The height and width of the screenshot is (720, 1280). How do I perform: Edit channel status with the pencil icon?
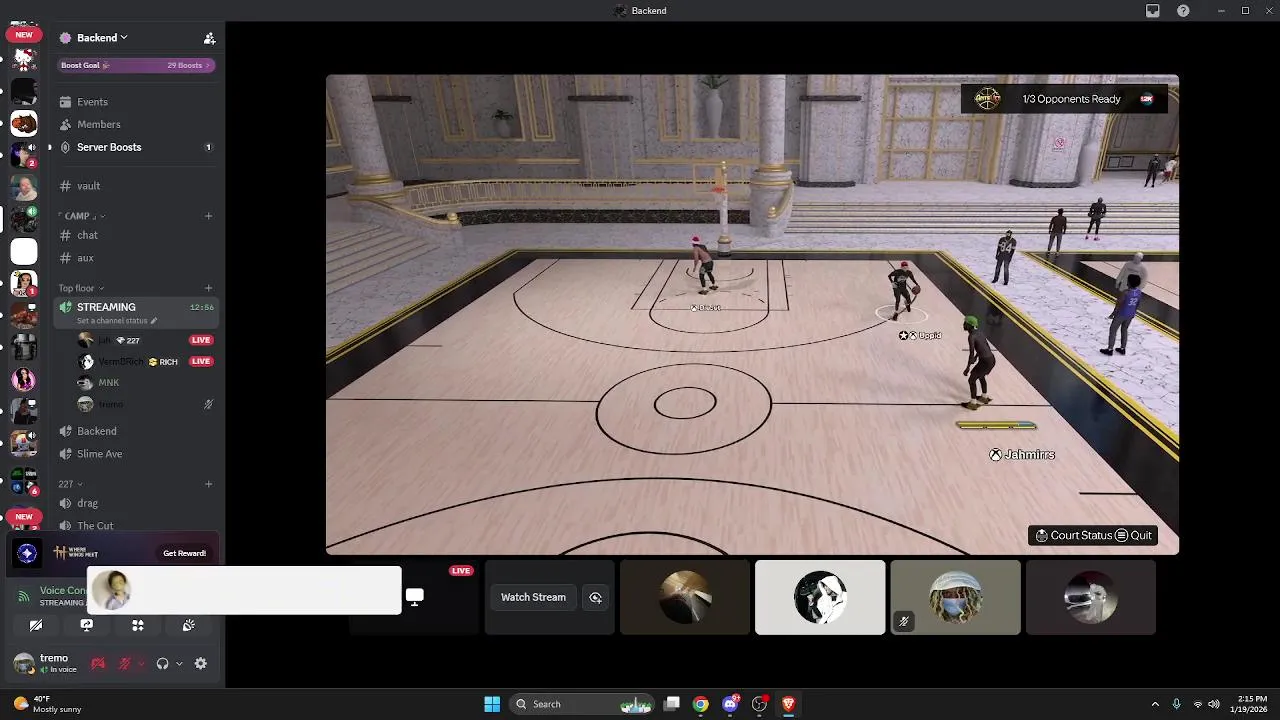[153, 321]
